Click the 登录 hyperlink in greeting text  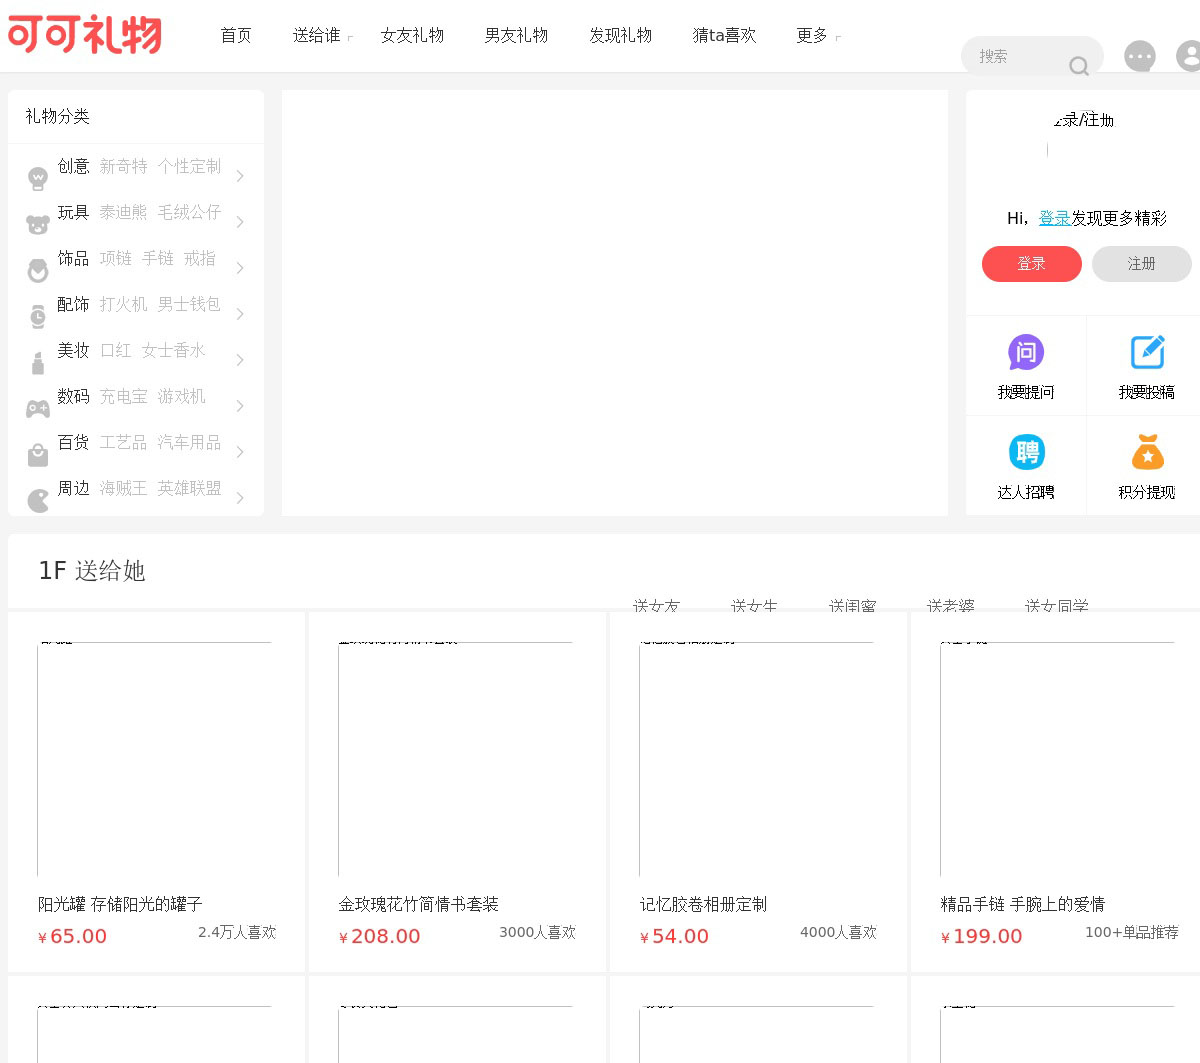pyautogui.click(x=1054, y=218)
